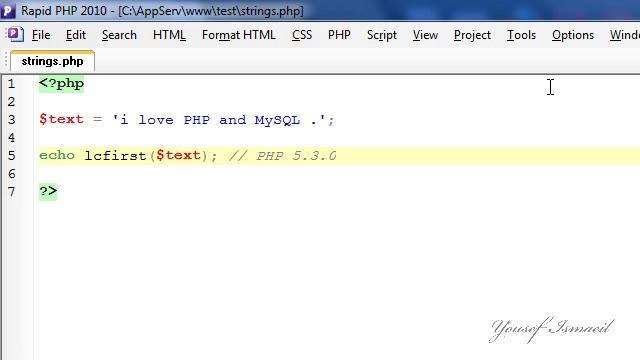The height and width of the screenshot is (360, 640).
Task: Open the Project menu
Action: pos(472,35)
